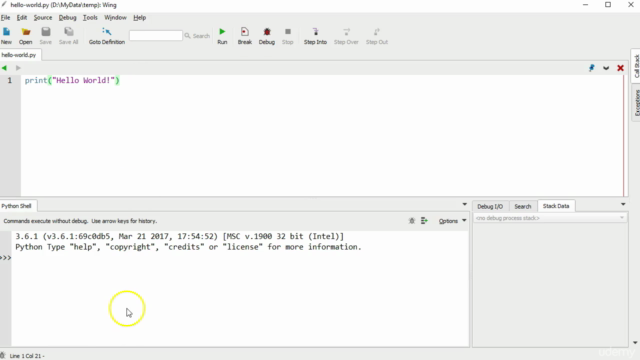Click the Save toolbar icon
This screenshot has height=360, width=640.
(x=46, y=36)
